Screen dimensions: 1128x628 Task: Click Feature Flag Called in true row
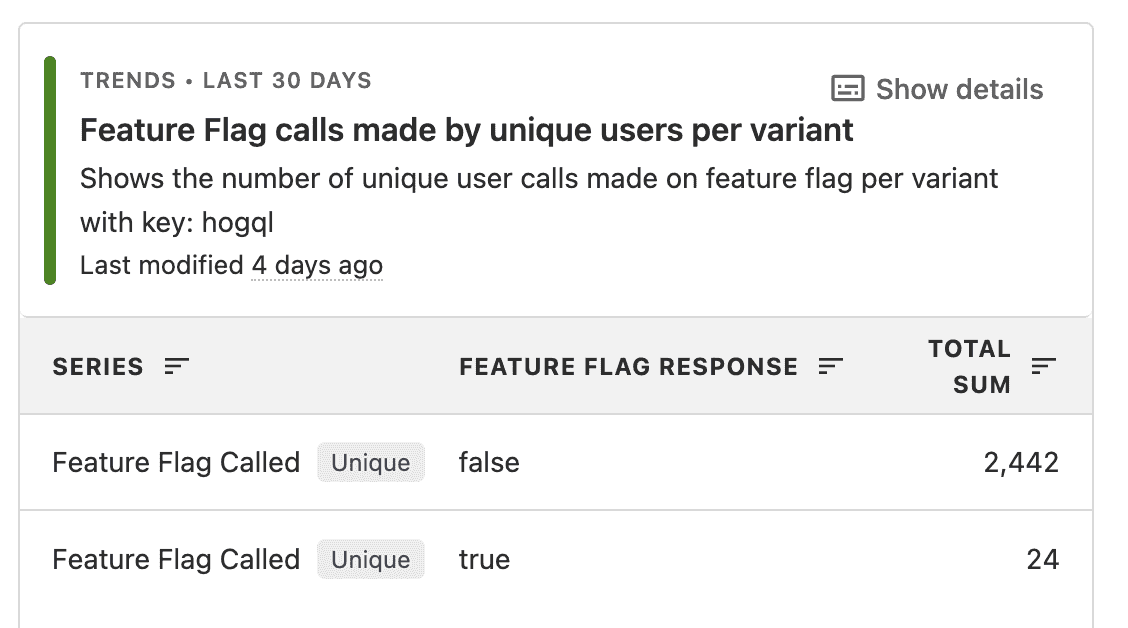176,559
